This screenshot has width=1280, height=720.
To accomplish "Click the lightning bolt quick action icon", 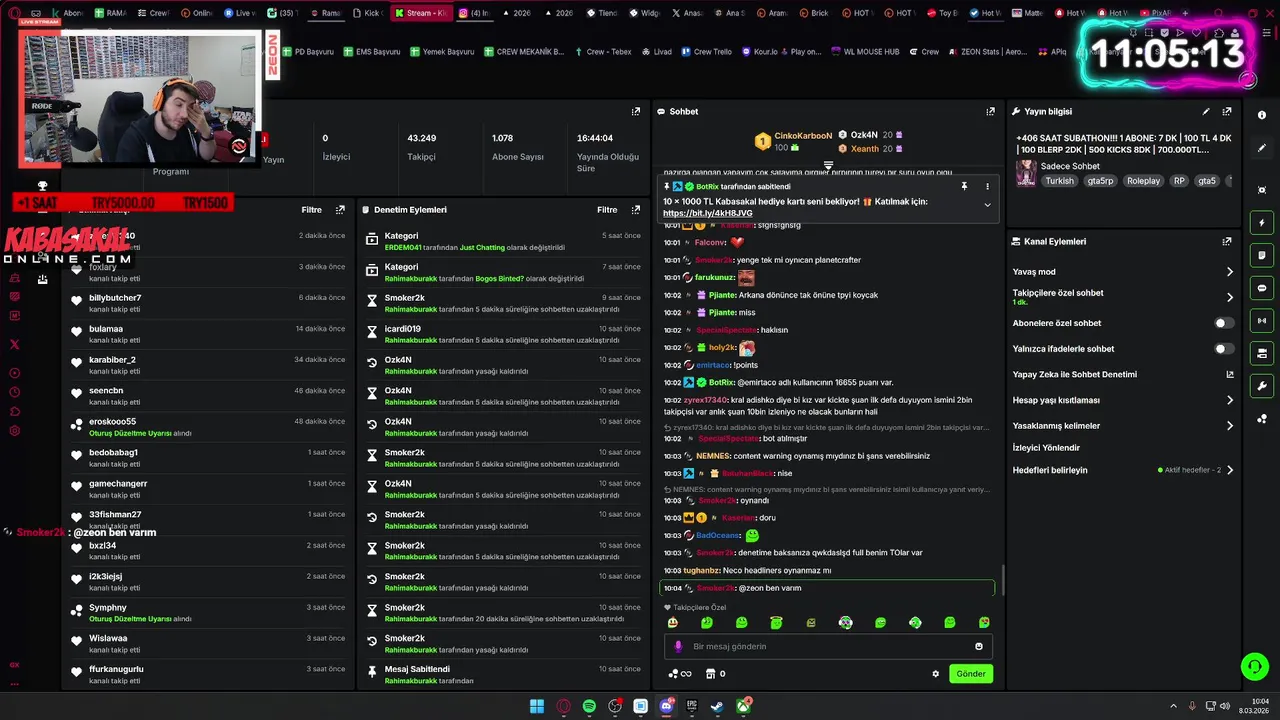I will (1262, 223).
